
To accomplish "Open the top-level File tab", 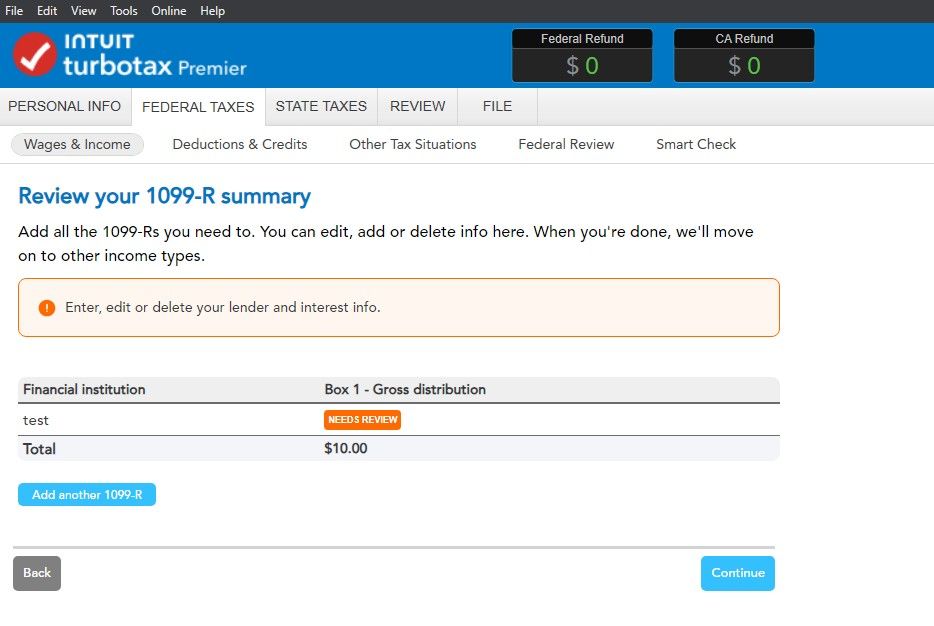I will pos(497,107).
